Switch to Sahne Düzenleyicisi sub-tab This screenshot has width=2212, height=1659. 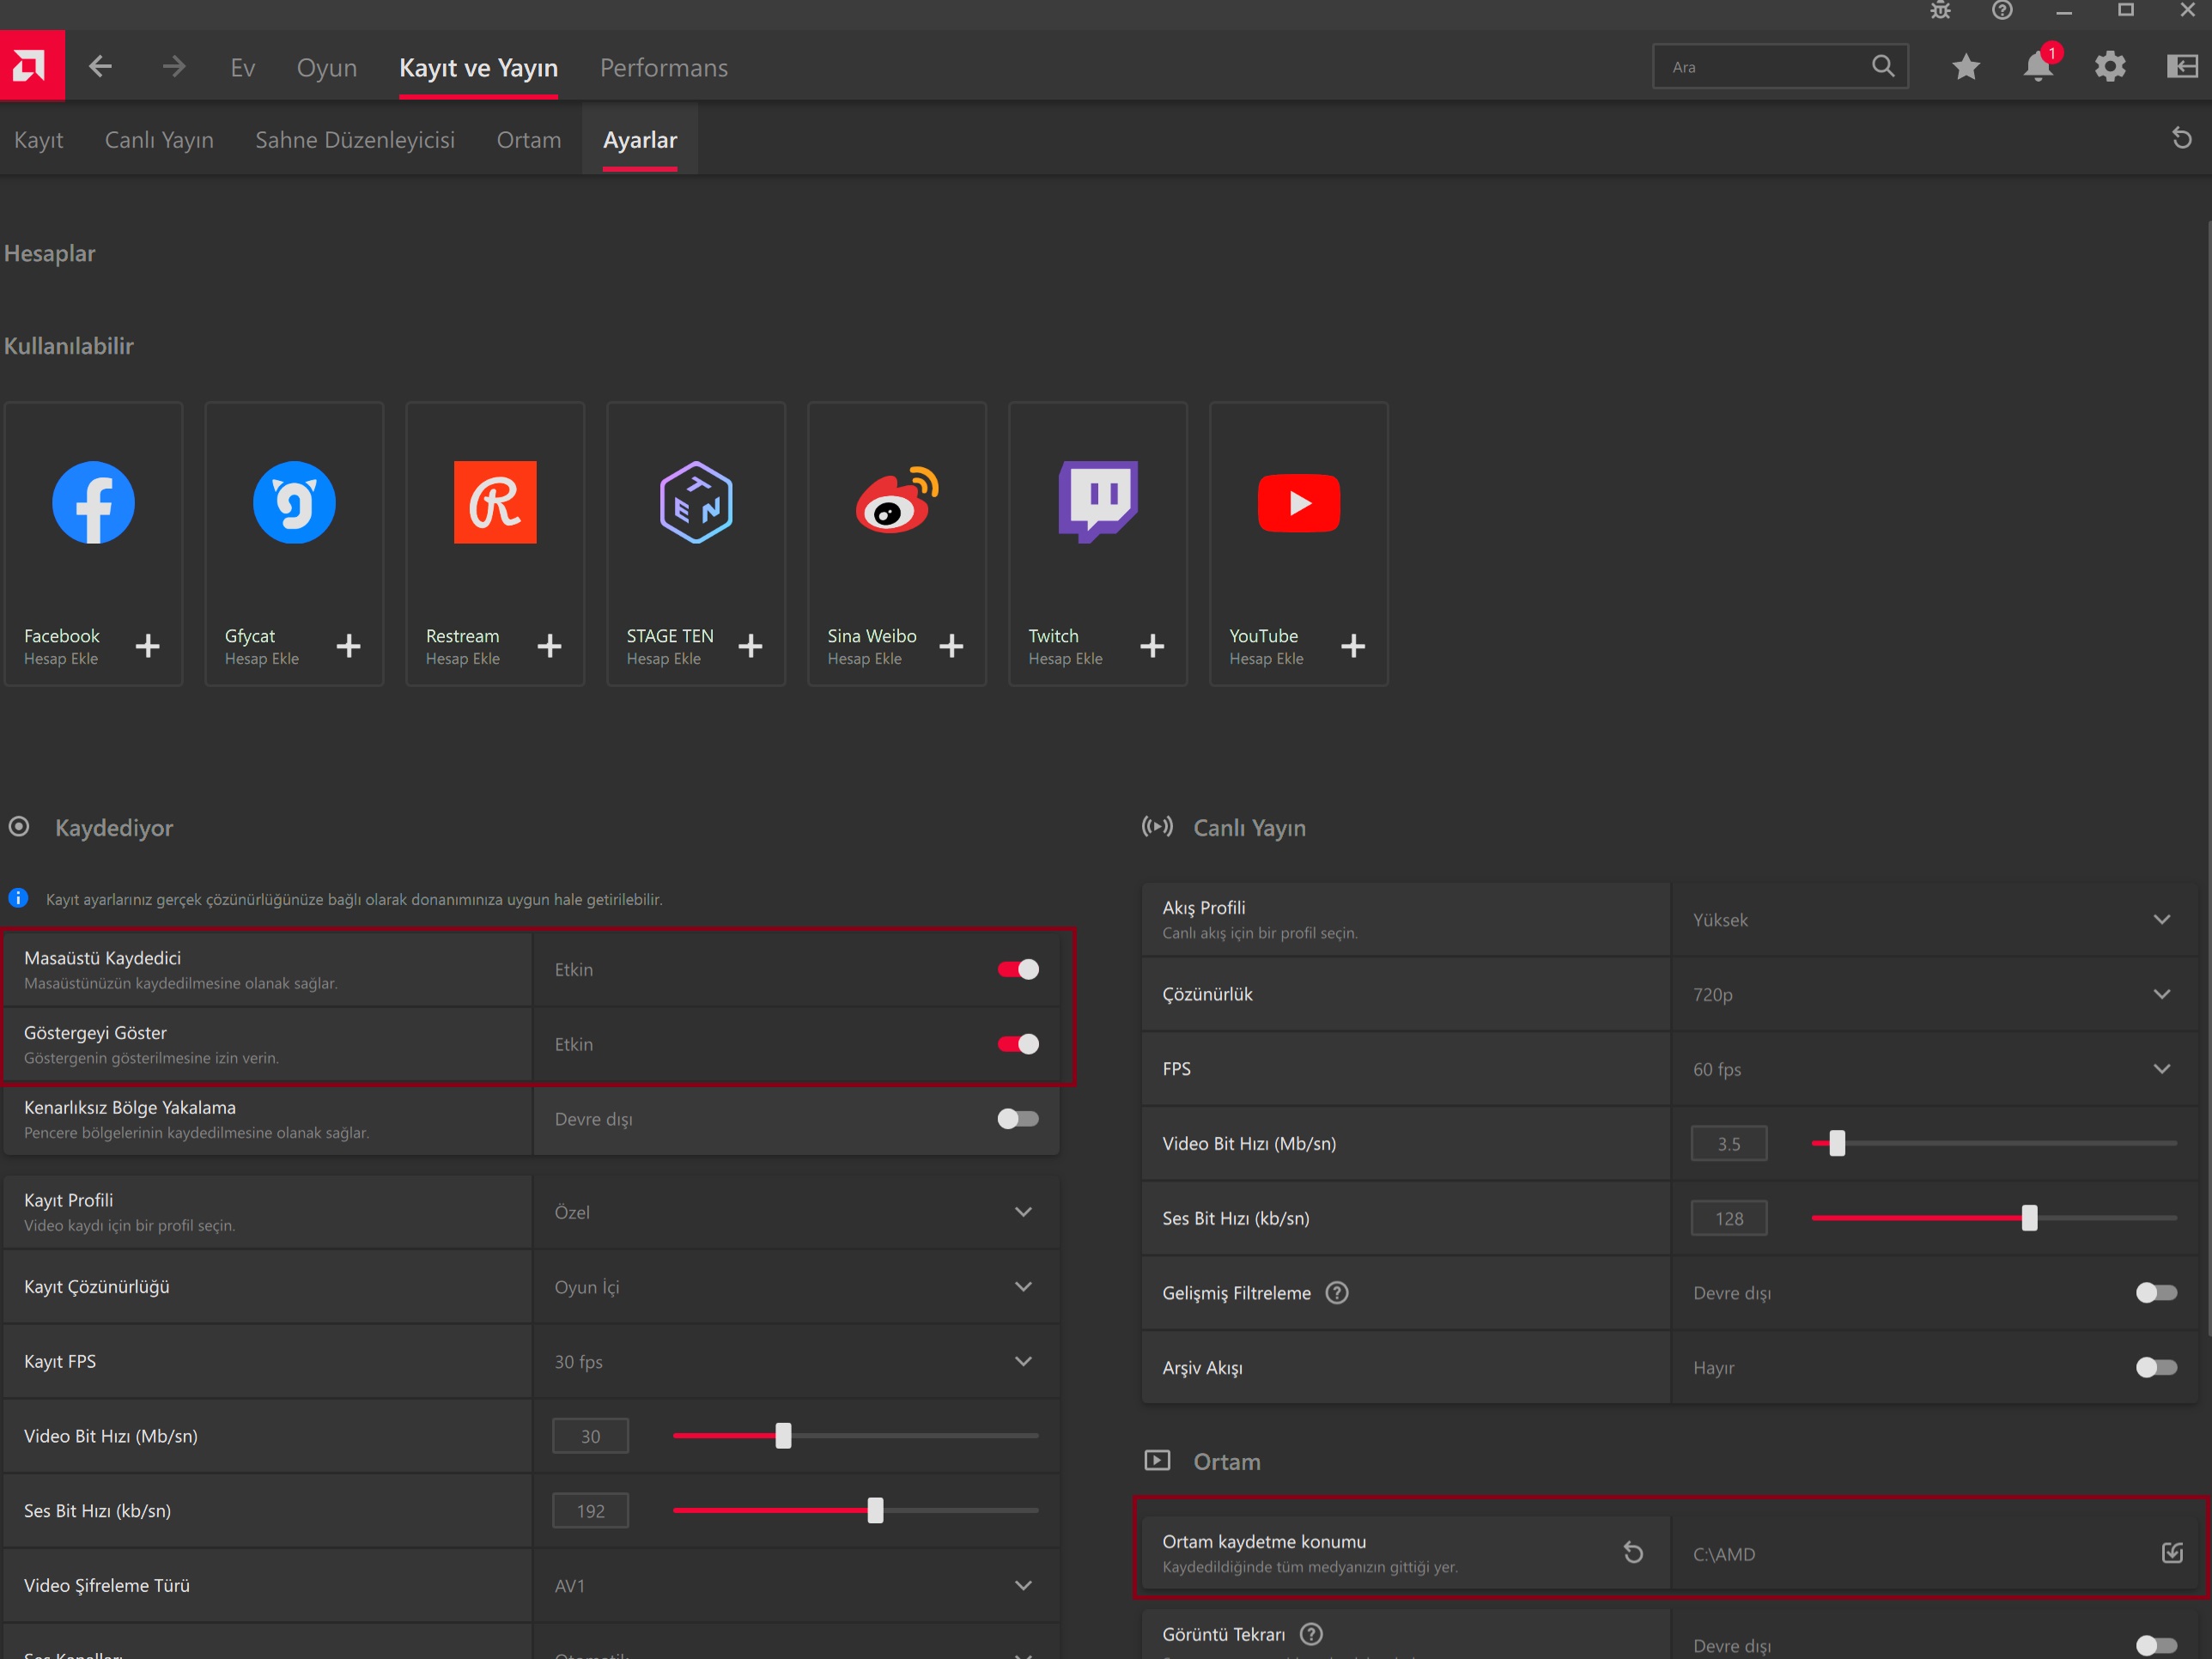click(x=355, y=140)
